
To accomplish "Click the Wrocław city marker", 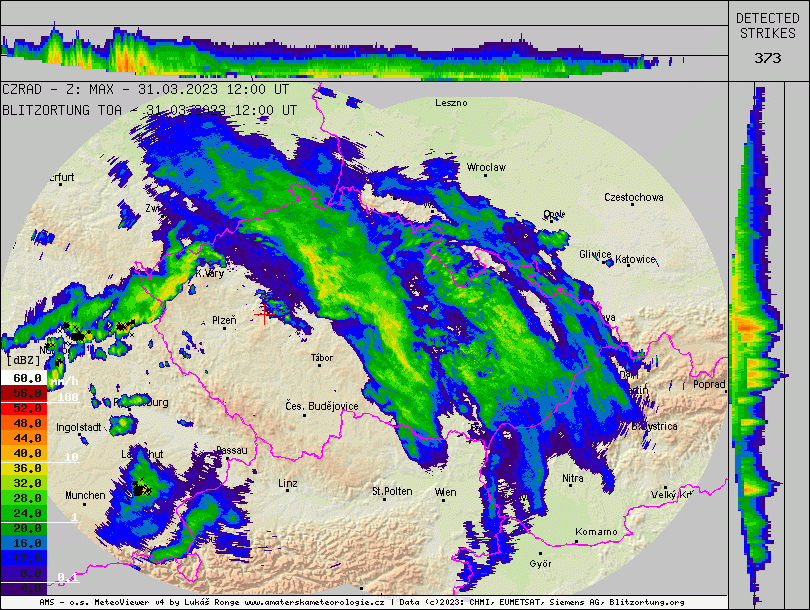I will tap(486, 174).
